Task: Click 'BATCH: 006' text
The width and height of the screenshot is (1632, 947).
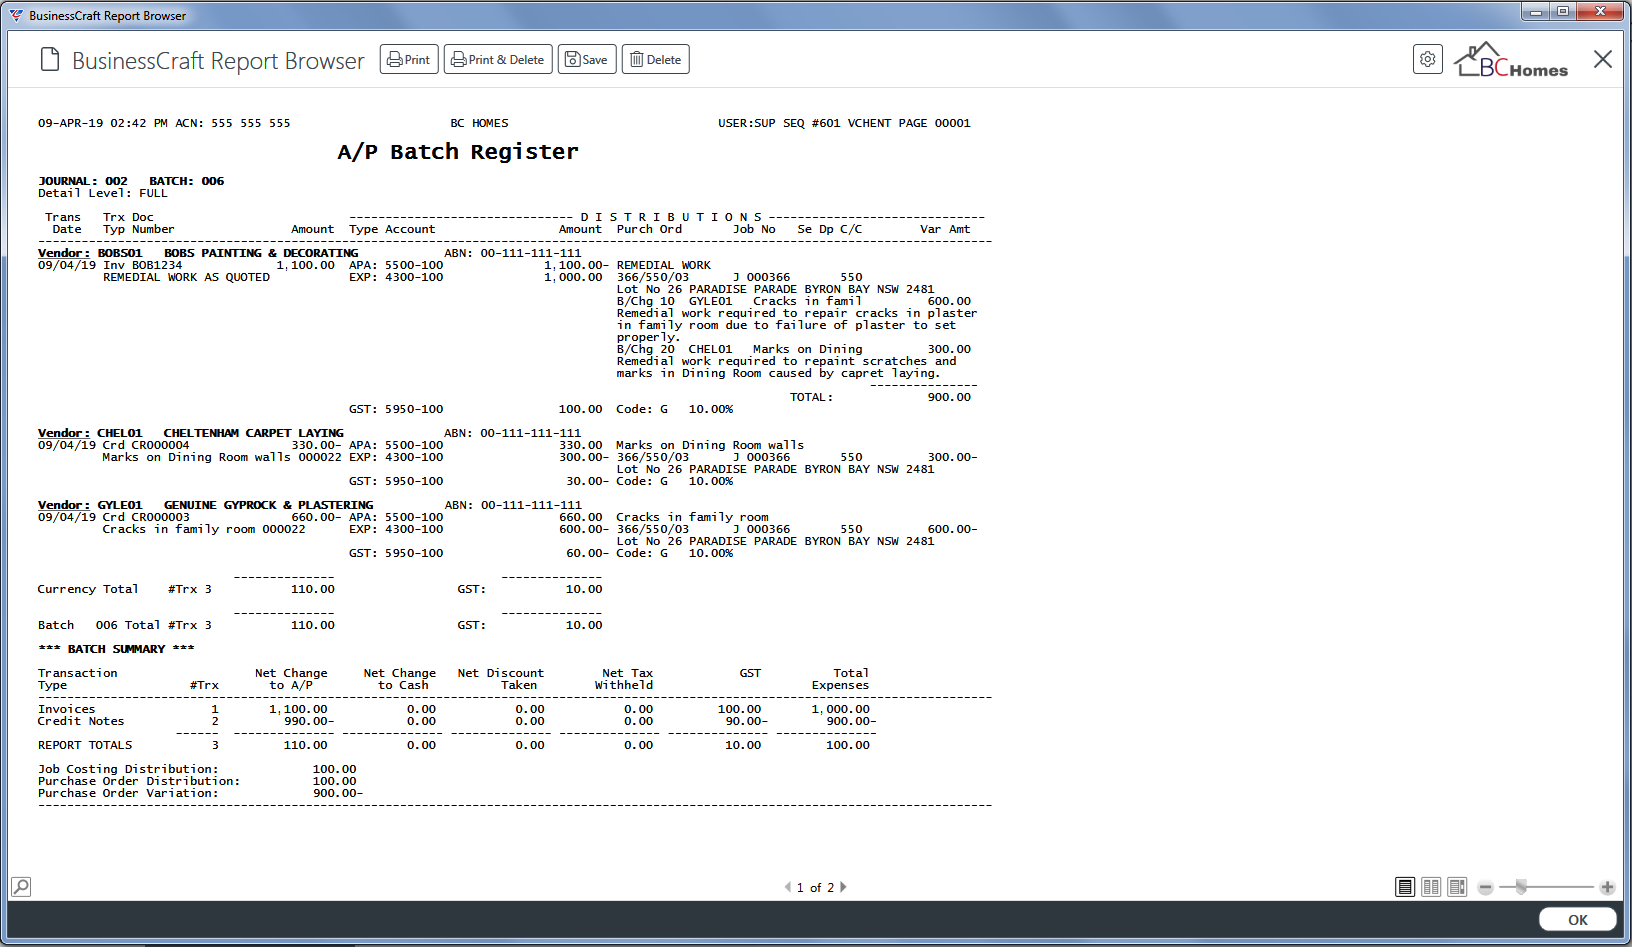Action: pos(187,181)
